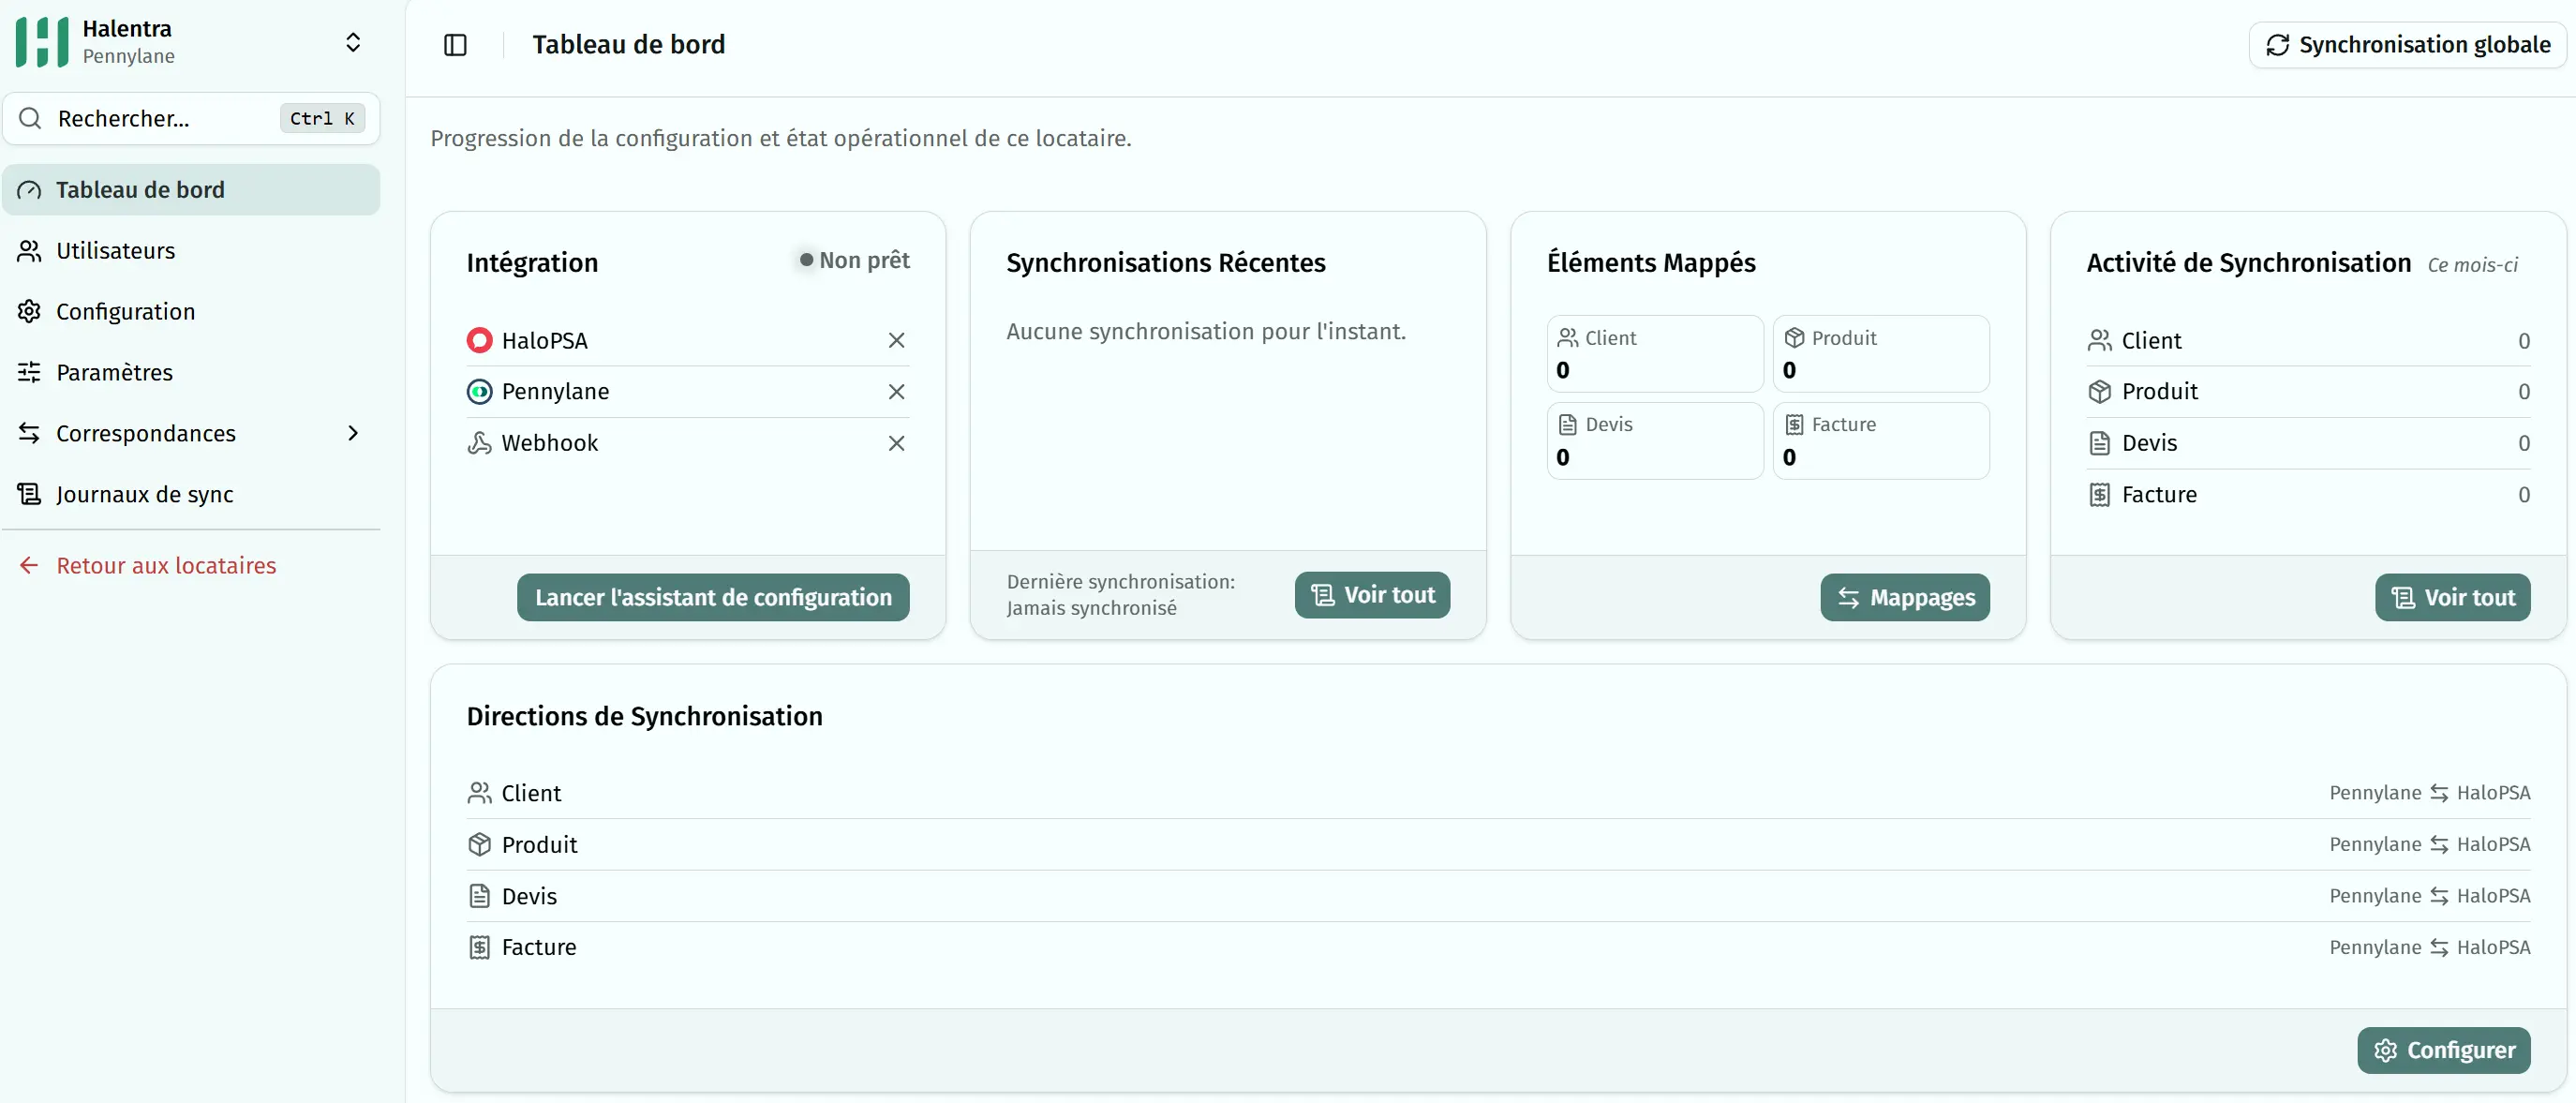Click the Synchronisations Récentes heading
Viewport: 2576px width, 1103px height.
tap(1166, 262)
